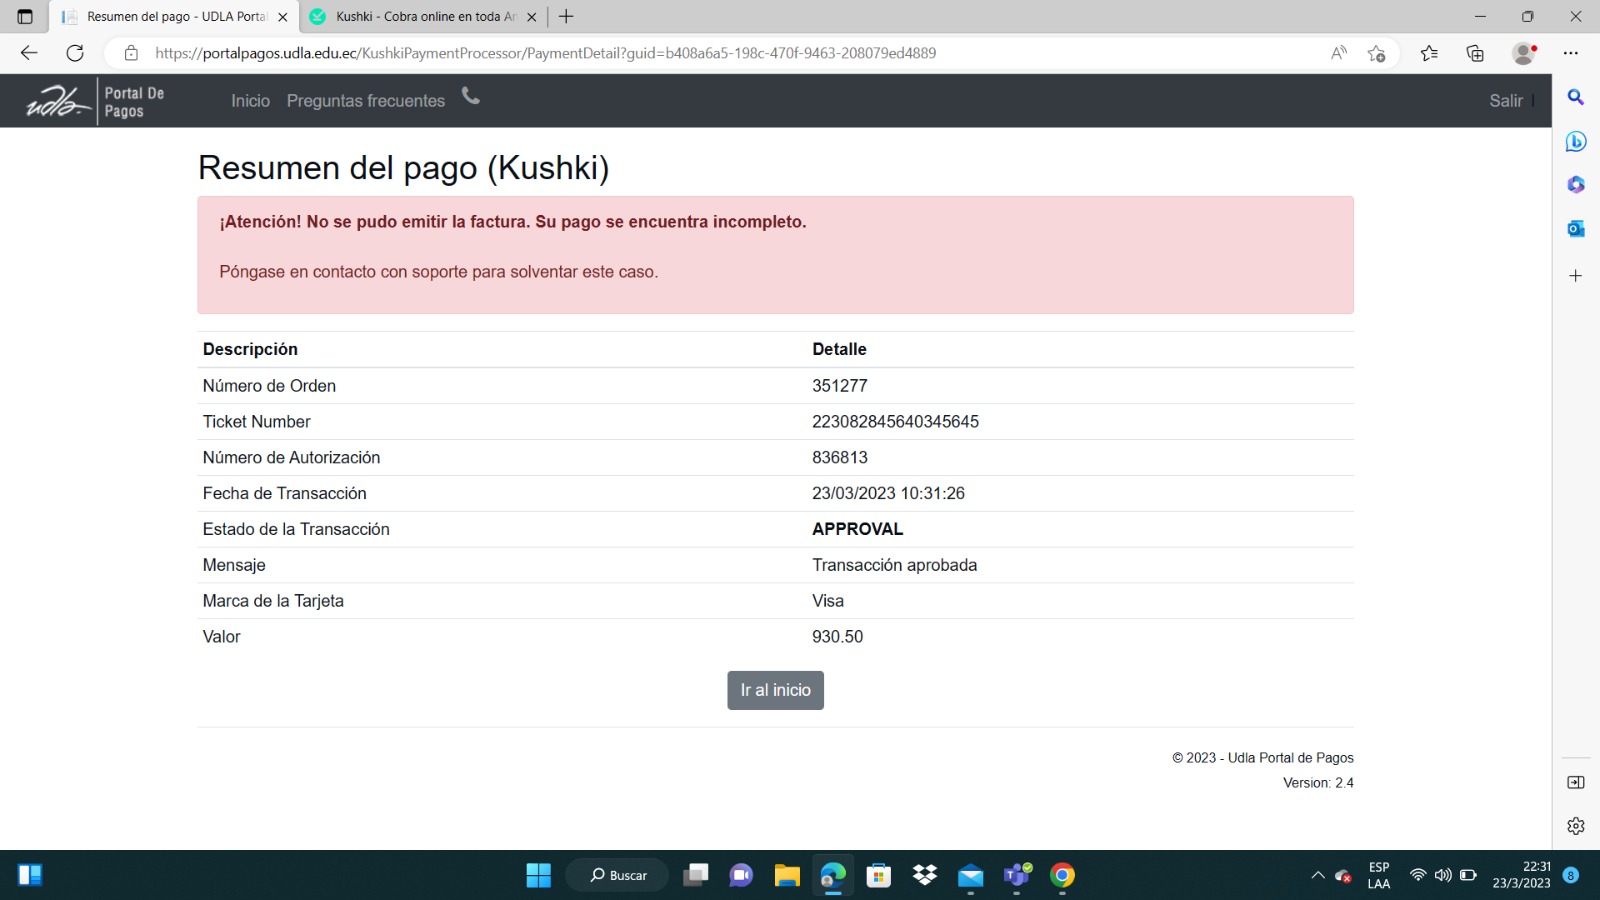Image resolution: width=1600 pixels, height=900 pixels.
Task: Open Edge sidebar settings gear
Action: click(x=1575, y=826)
